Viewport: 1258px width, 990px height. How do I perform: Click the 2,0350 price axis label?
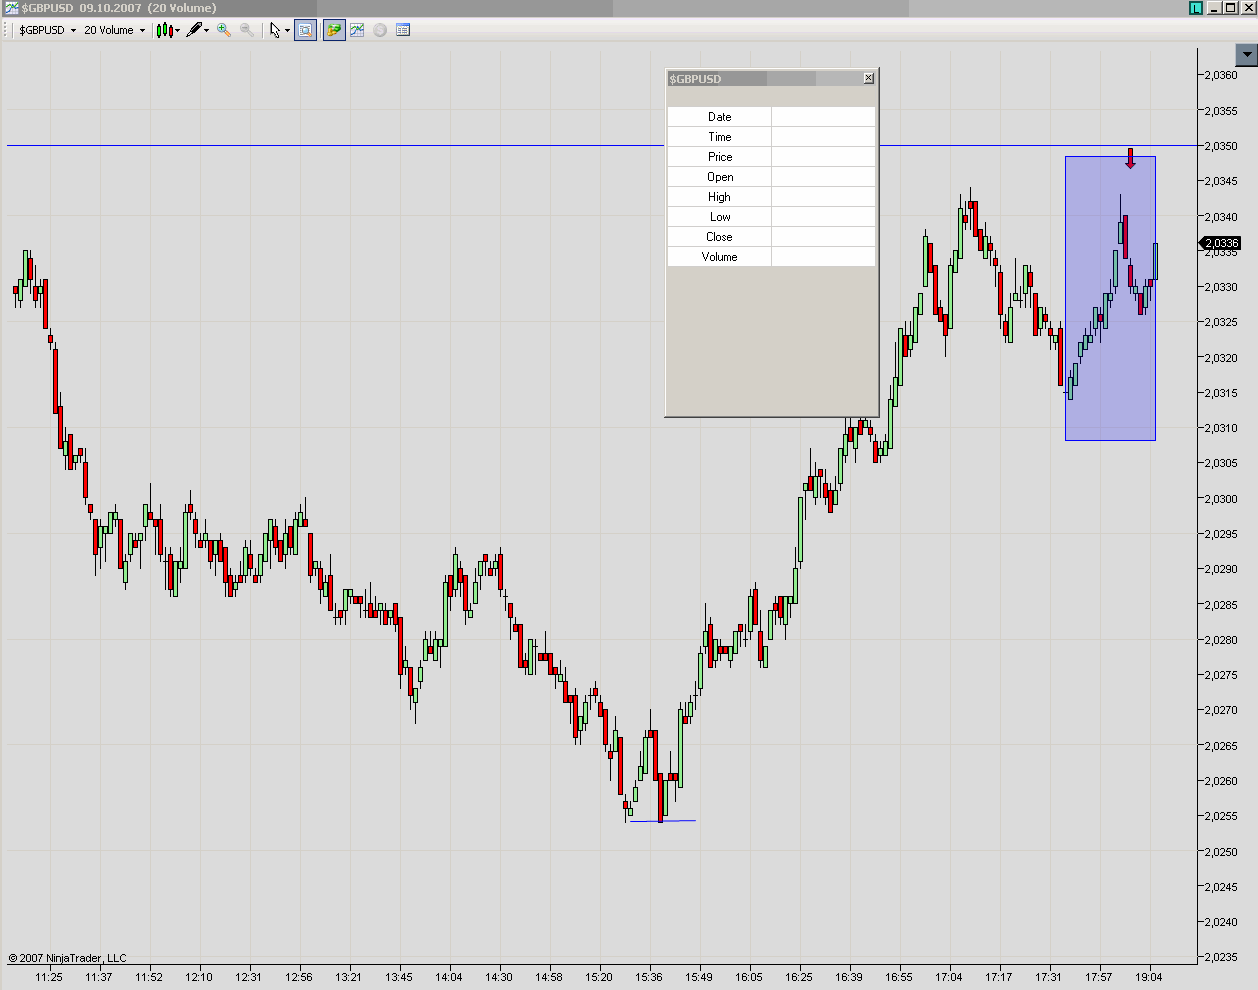coord(1220,146)
